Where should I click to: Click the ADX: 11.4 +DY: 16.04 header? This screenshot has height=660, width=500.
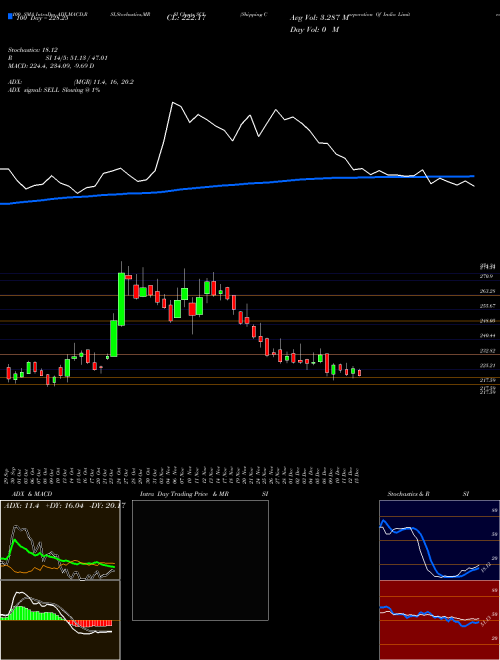[64, 506]
